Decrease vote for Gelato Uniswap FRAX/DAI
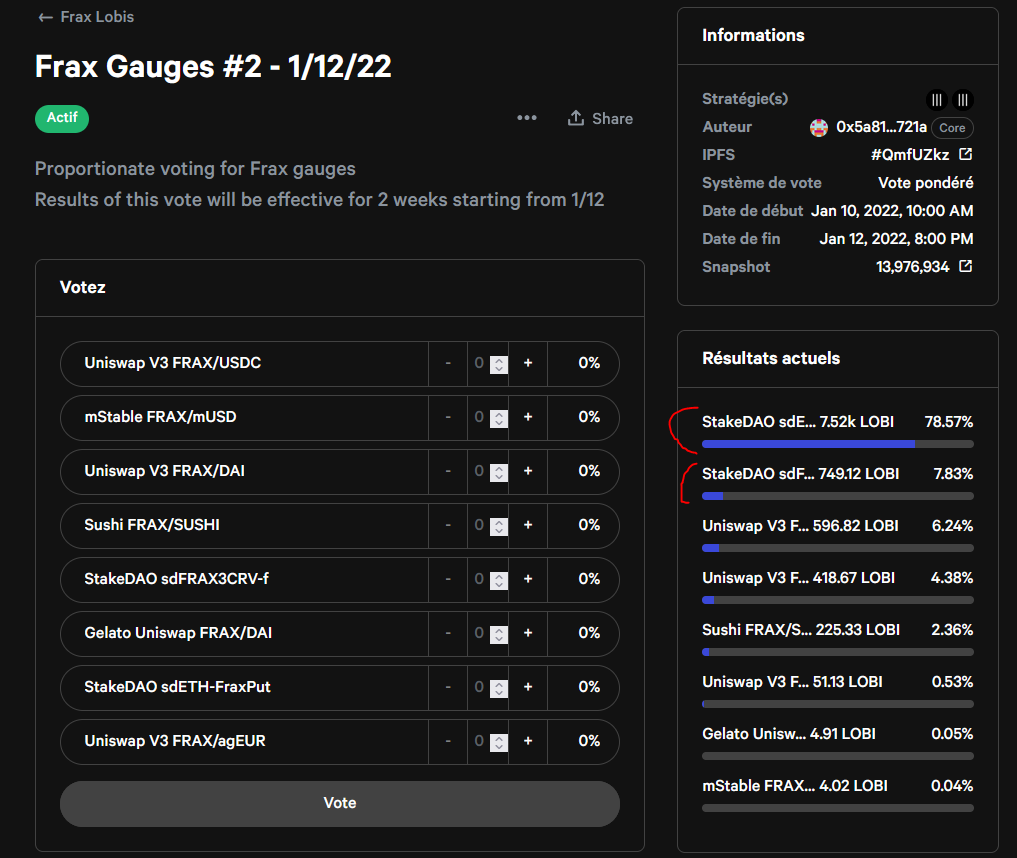The width and height of the screenshot is (1017, 858). pos(448,633)
